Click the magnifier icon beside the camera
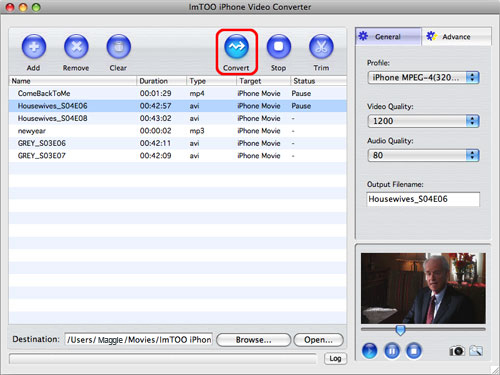This screenshot has width=500, height=375. 476,351
